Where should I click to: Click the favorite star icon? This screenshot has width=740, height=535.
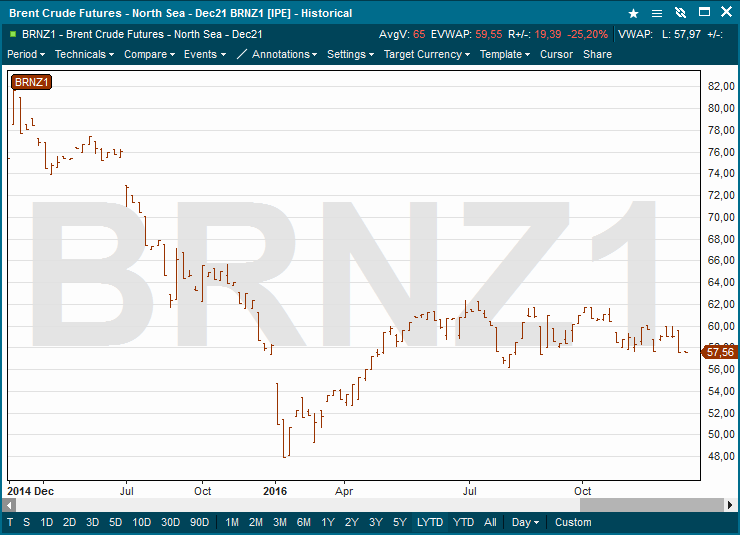click(633, 13)
